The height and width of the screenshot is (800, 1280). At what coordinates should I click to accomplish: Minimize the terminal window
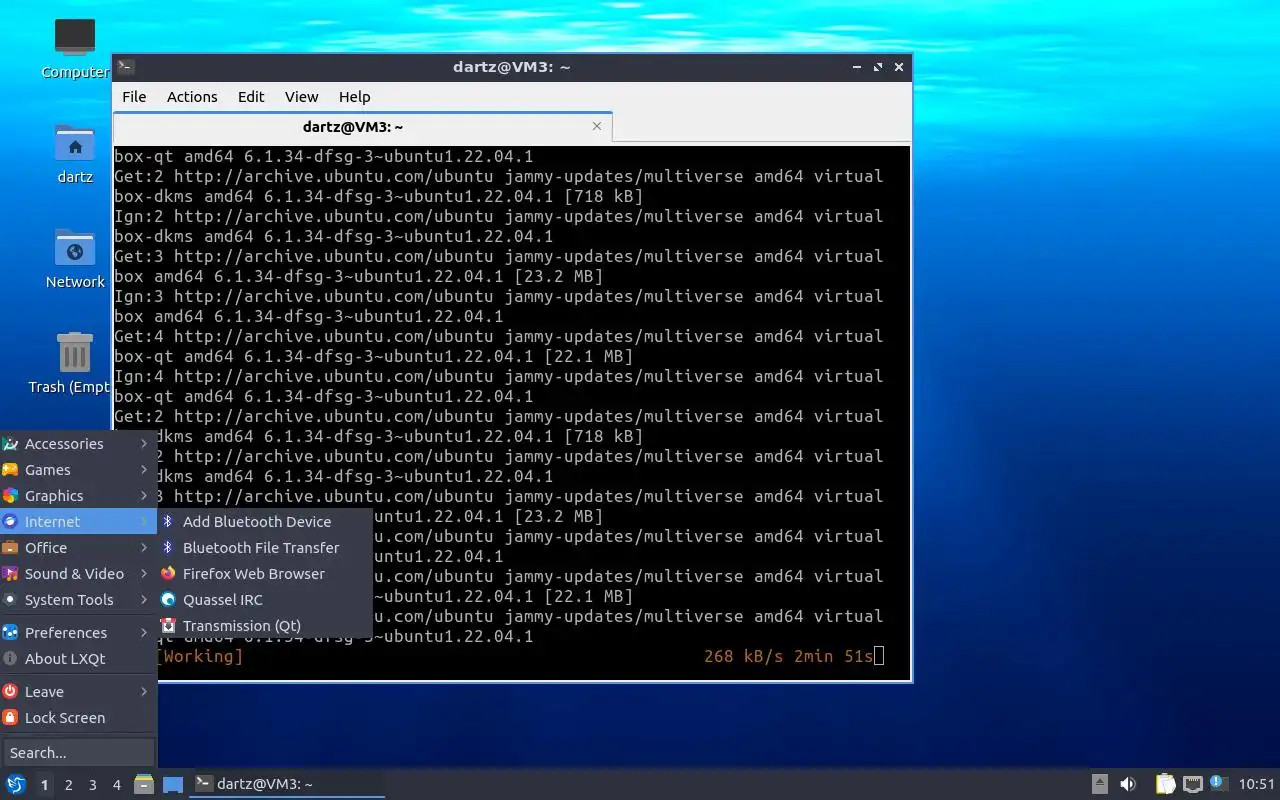click(857, 67)
